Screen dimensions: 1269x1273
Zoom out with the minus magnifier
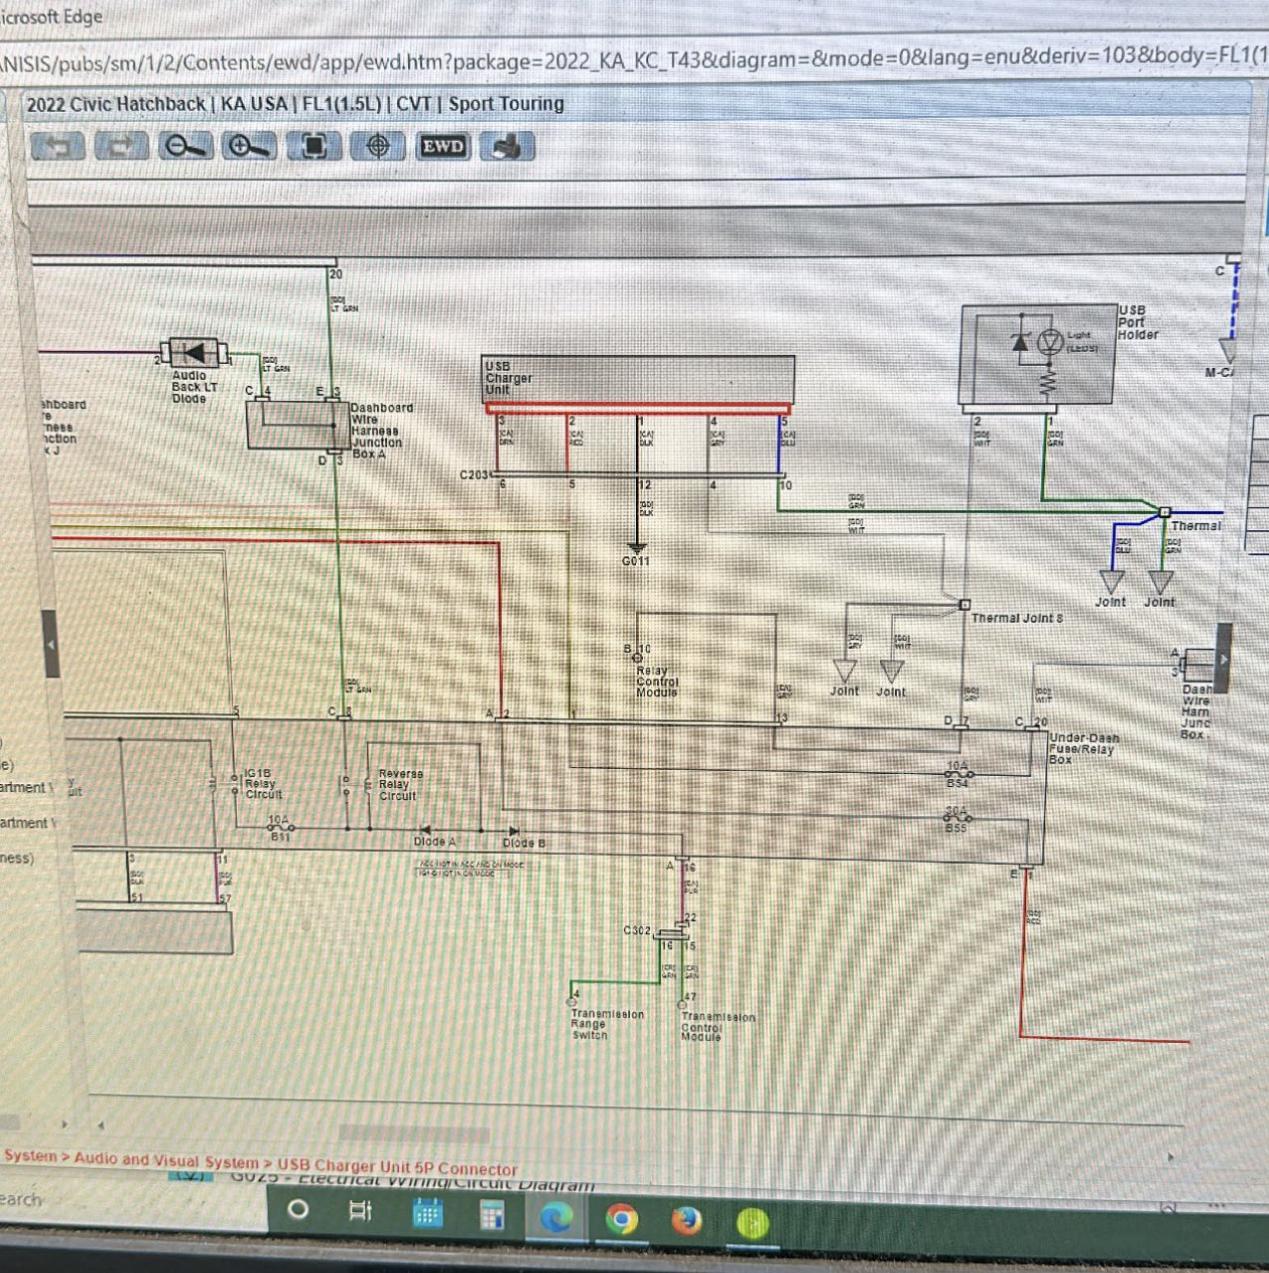point(184,147)
